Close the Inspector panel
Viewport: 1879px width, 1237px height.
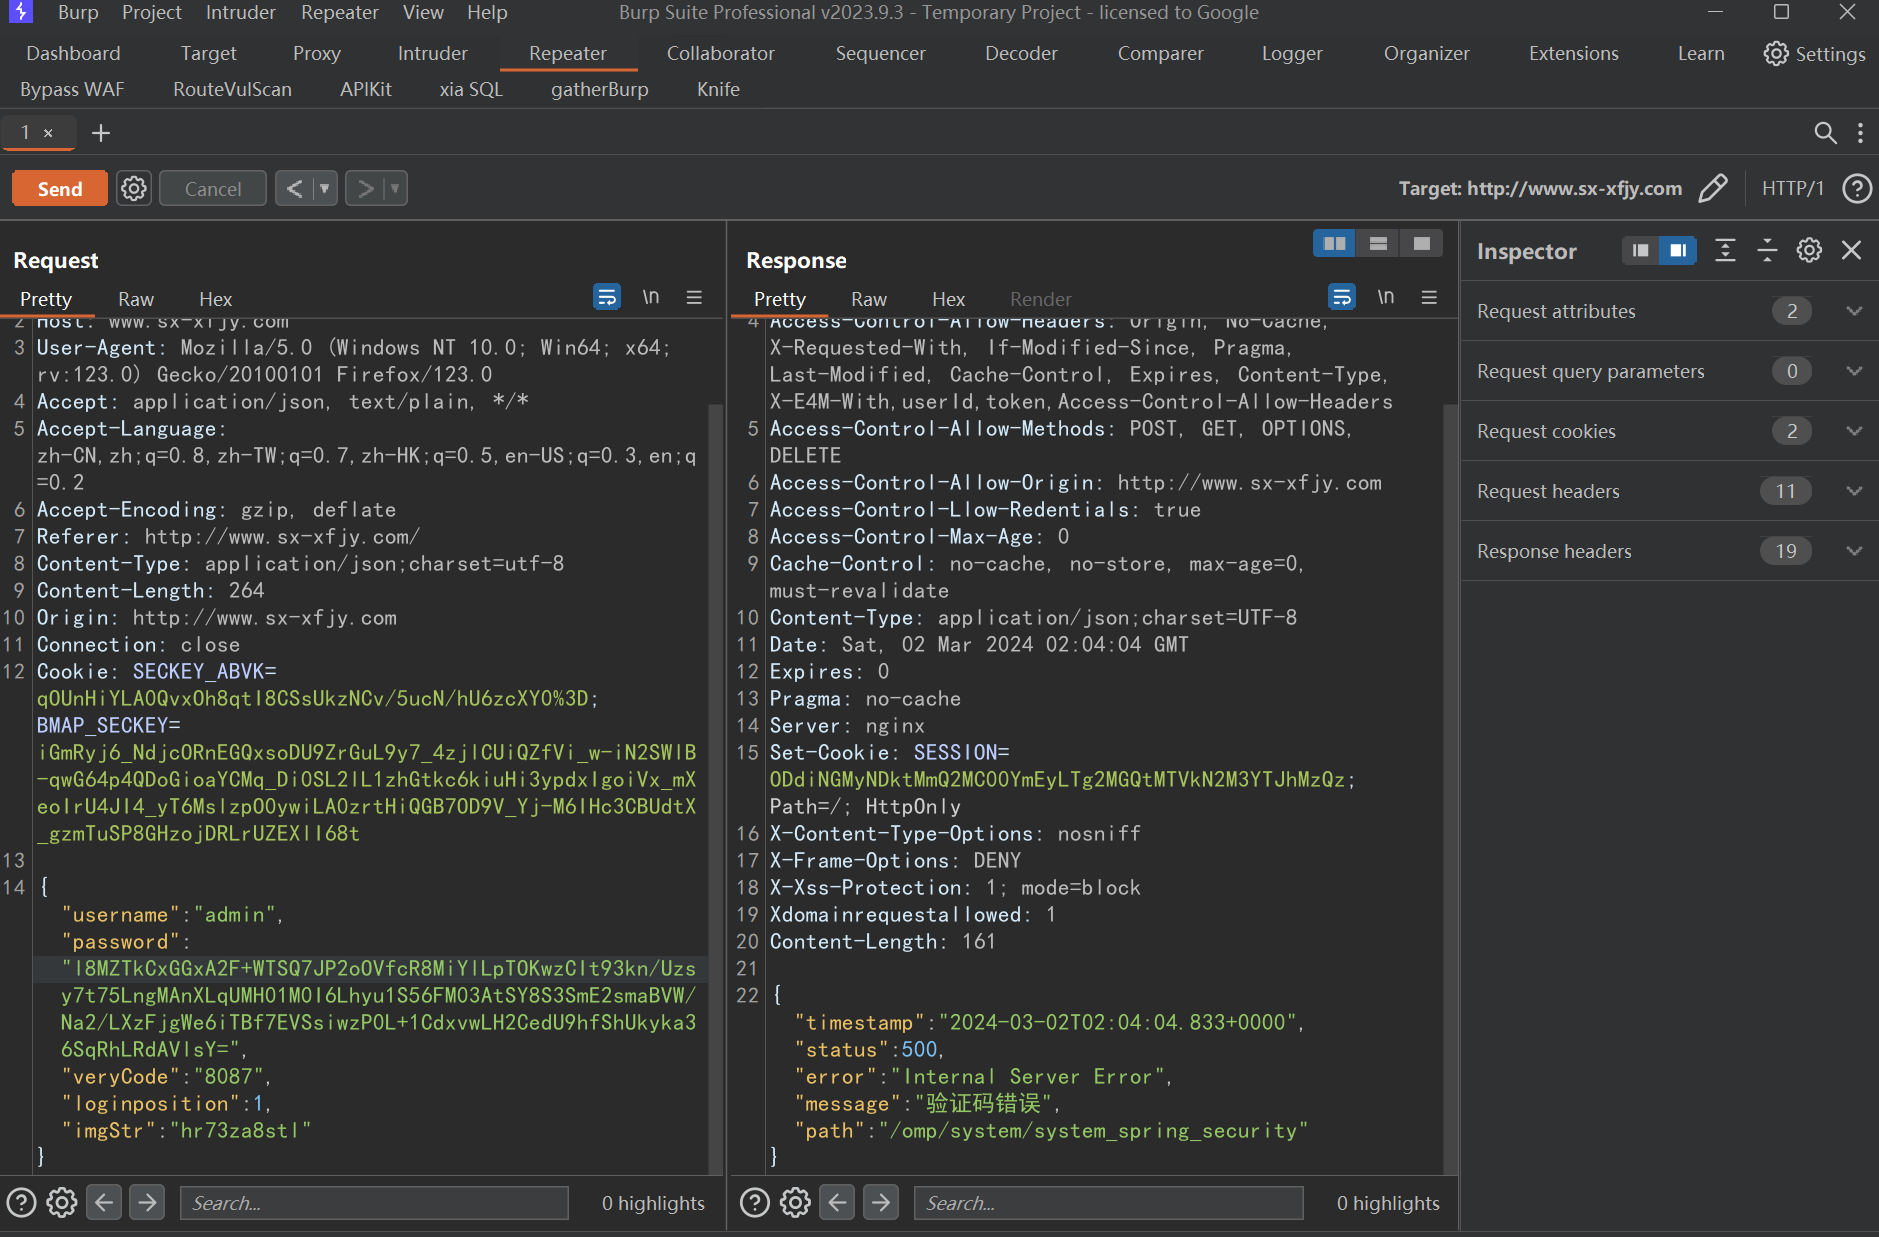1851,250
